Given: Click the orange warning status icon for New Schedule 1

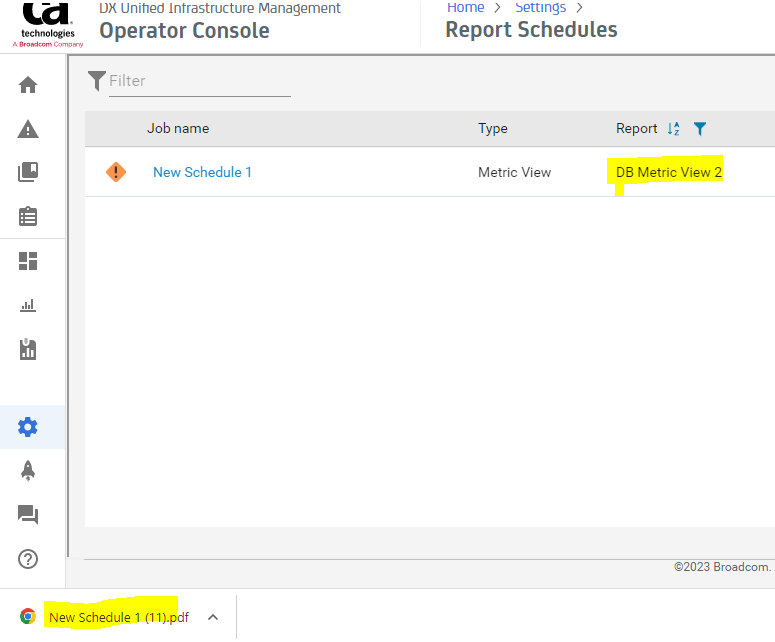Looking at the screenshot, I should [116, 172].
